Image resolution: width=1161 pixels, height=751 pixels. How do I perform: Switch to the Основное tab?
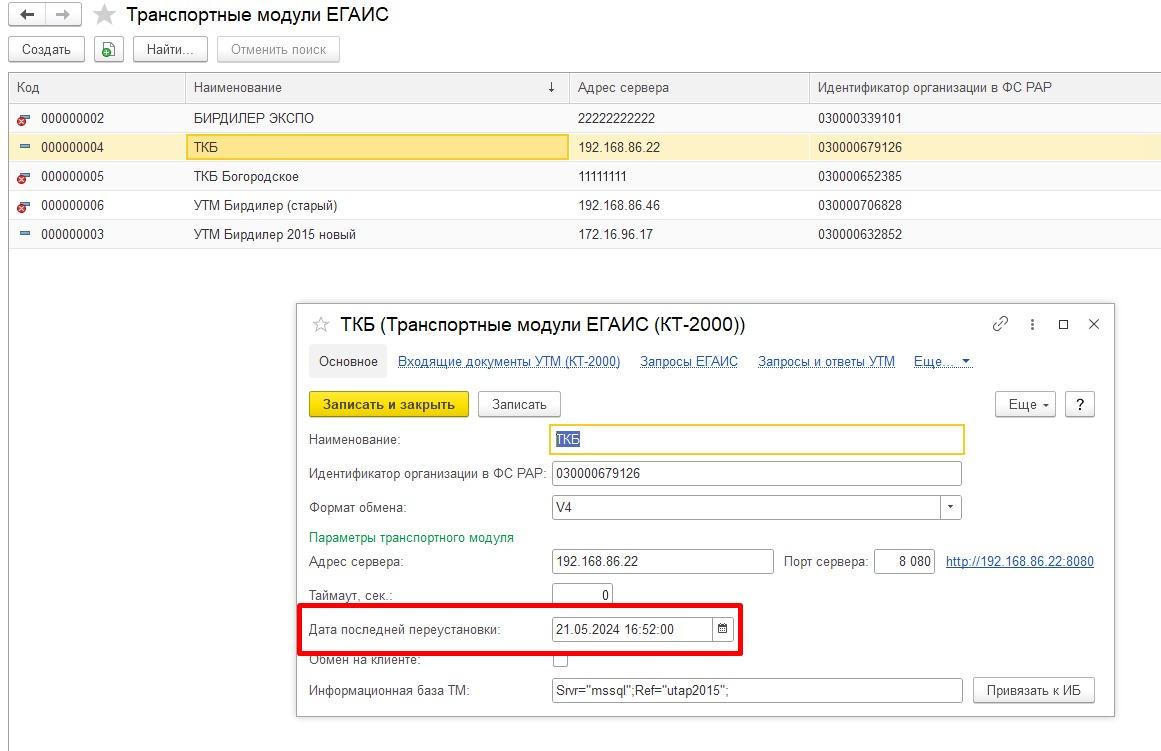pos(348,361)
